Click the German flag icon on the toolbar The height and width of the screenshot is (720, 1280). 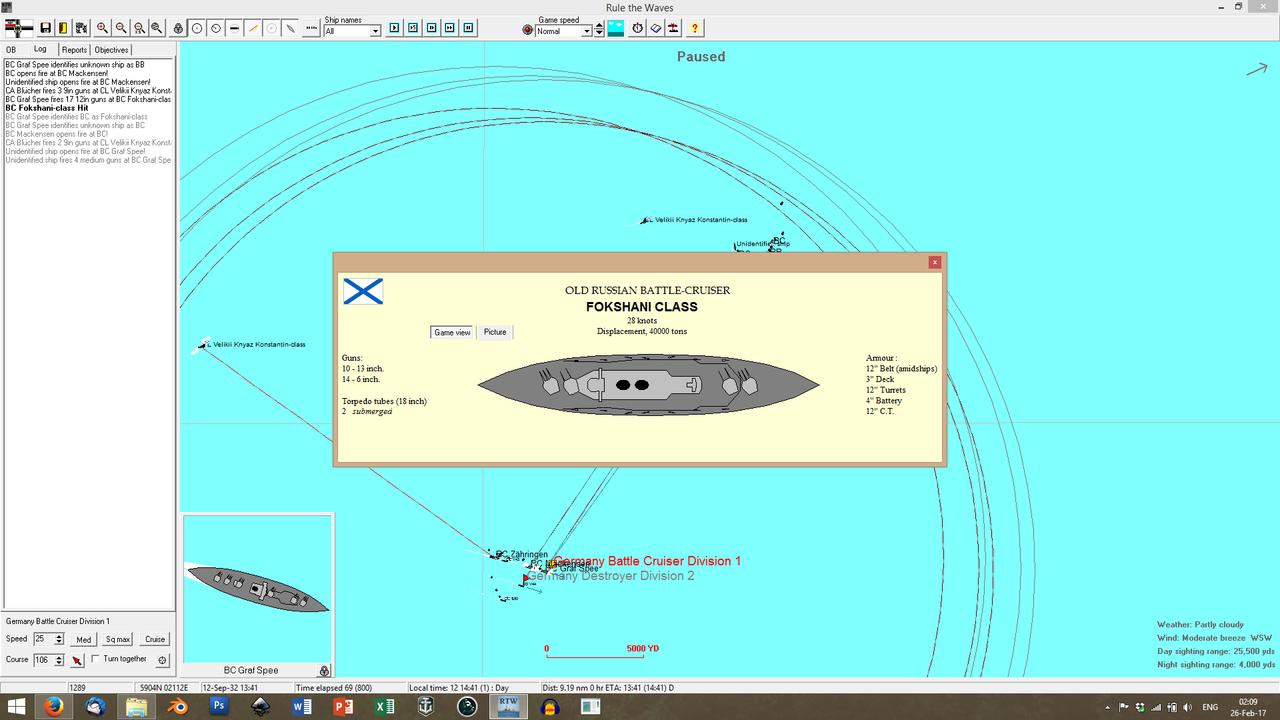click(20, 28)
